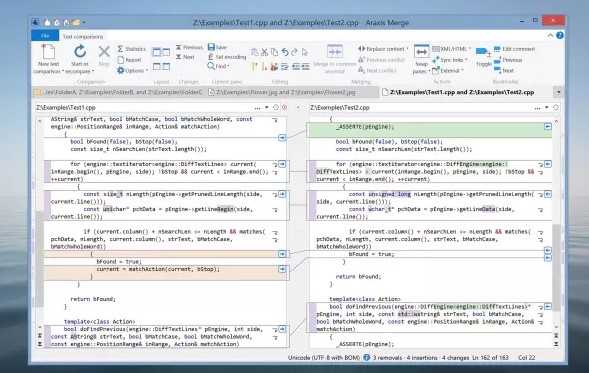Click the Undo arrow icon
The height and width of the screenshot is (373, 589).
[285, 52]
